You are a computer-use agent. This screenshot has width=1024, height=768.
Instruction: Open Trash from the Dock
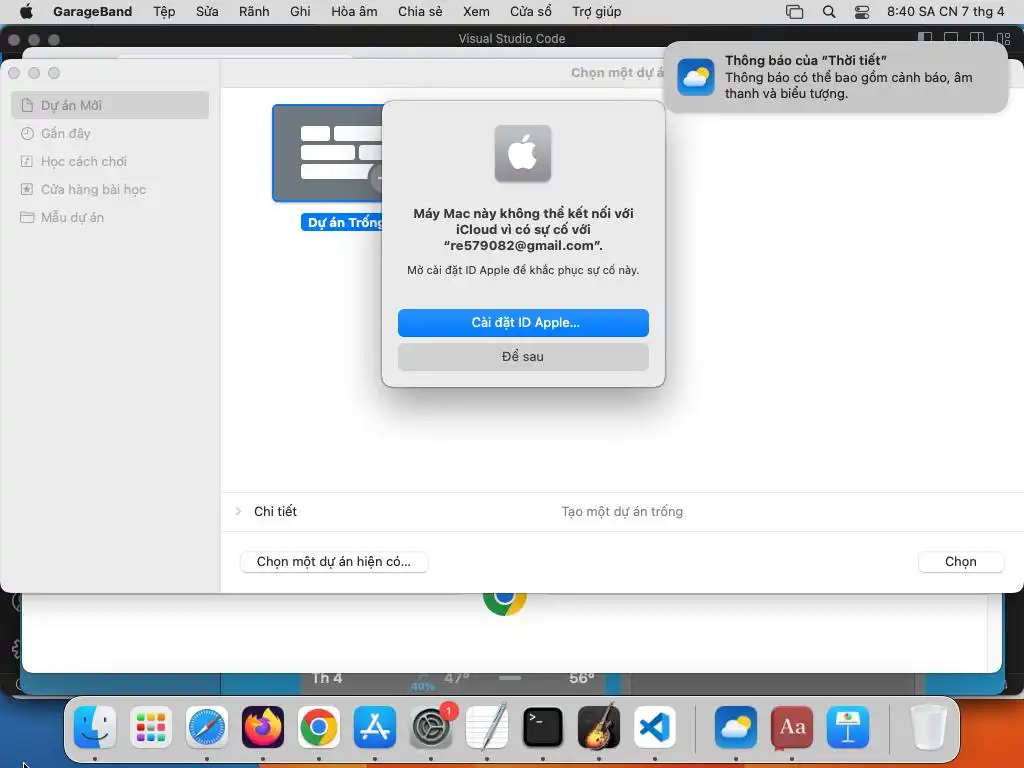coord(928,727)
